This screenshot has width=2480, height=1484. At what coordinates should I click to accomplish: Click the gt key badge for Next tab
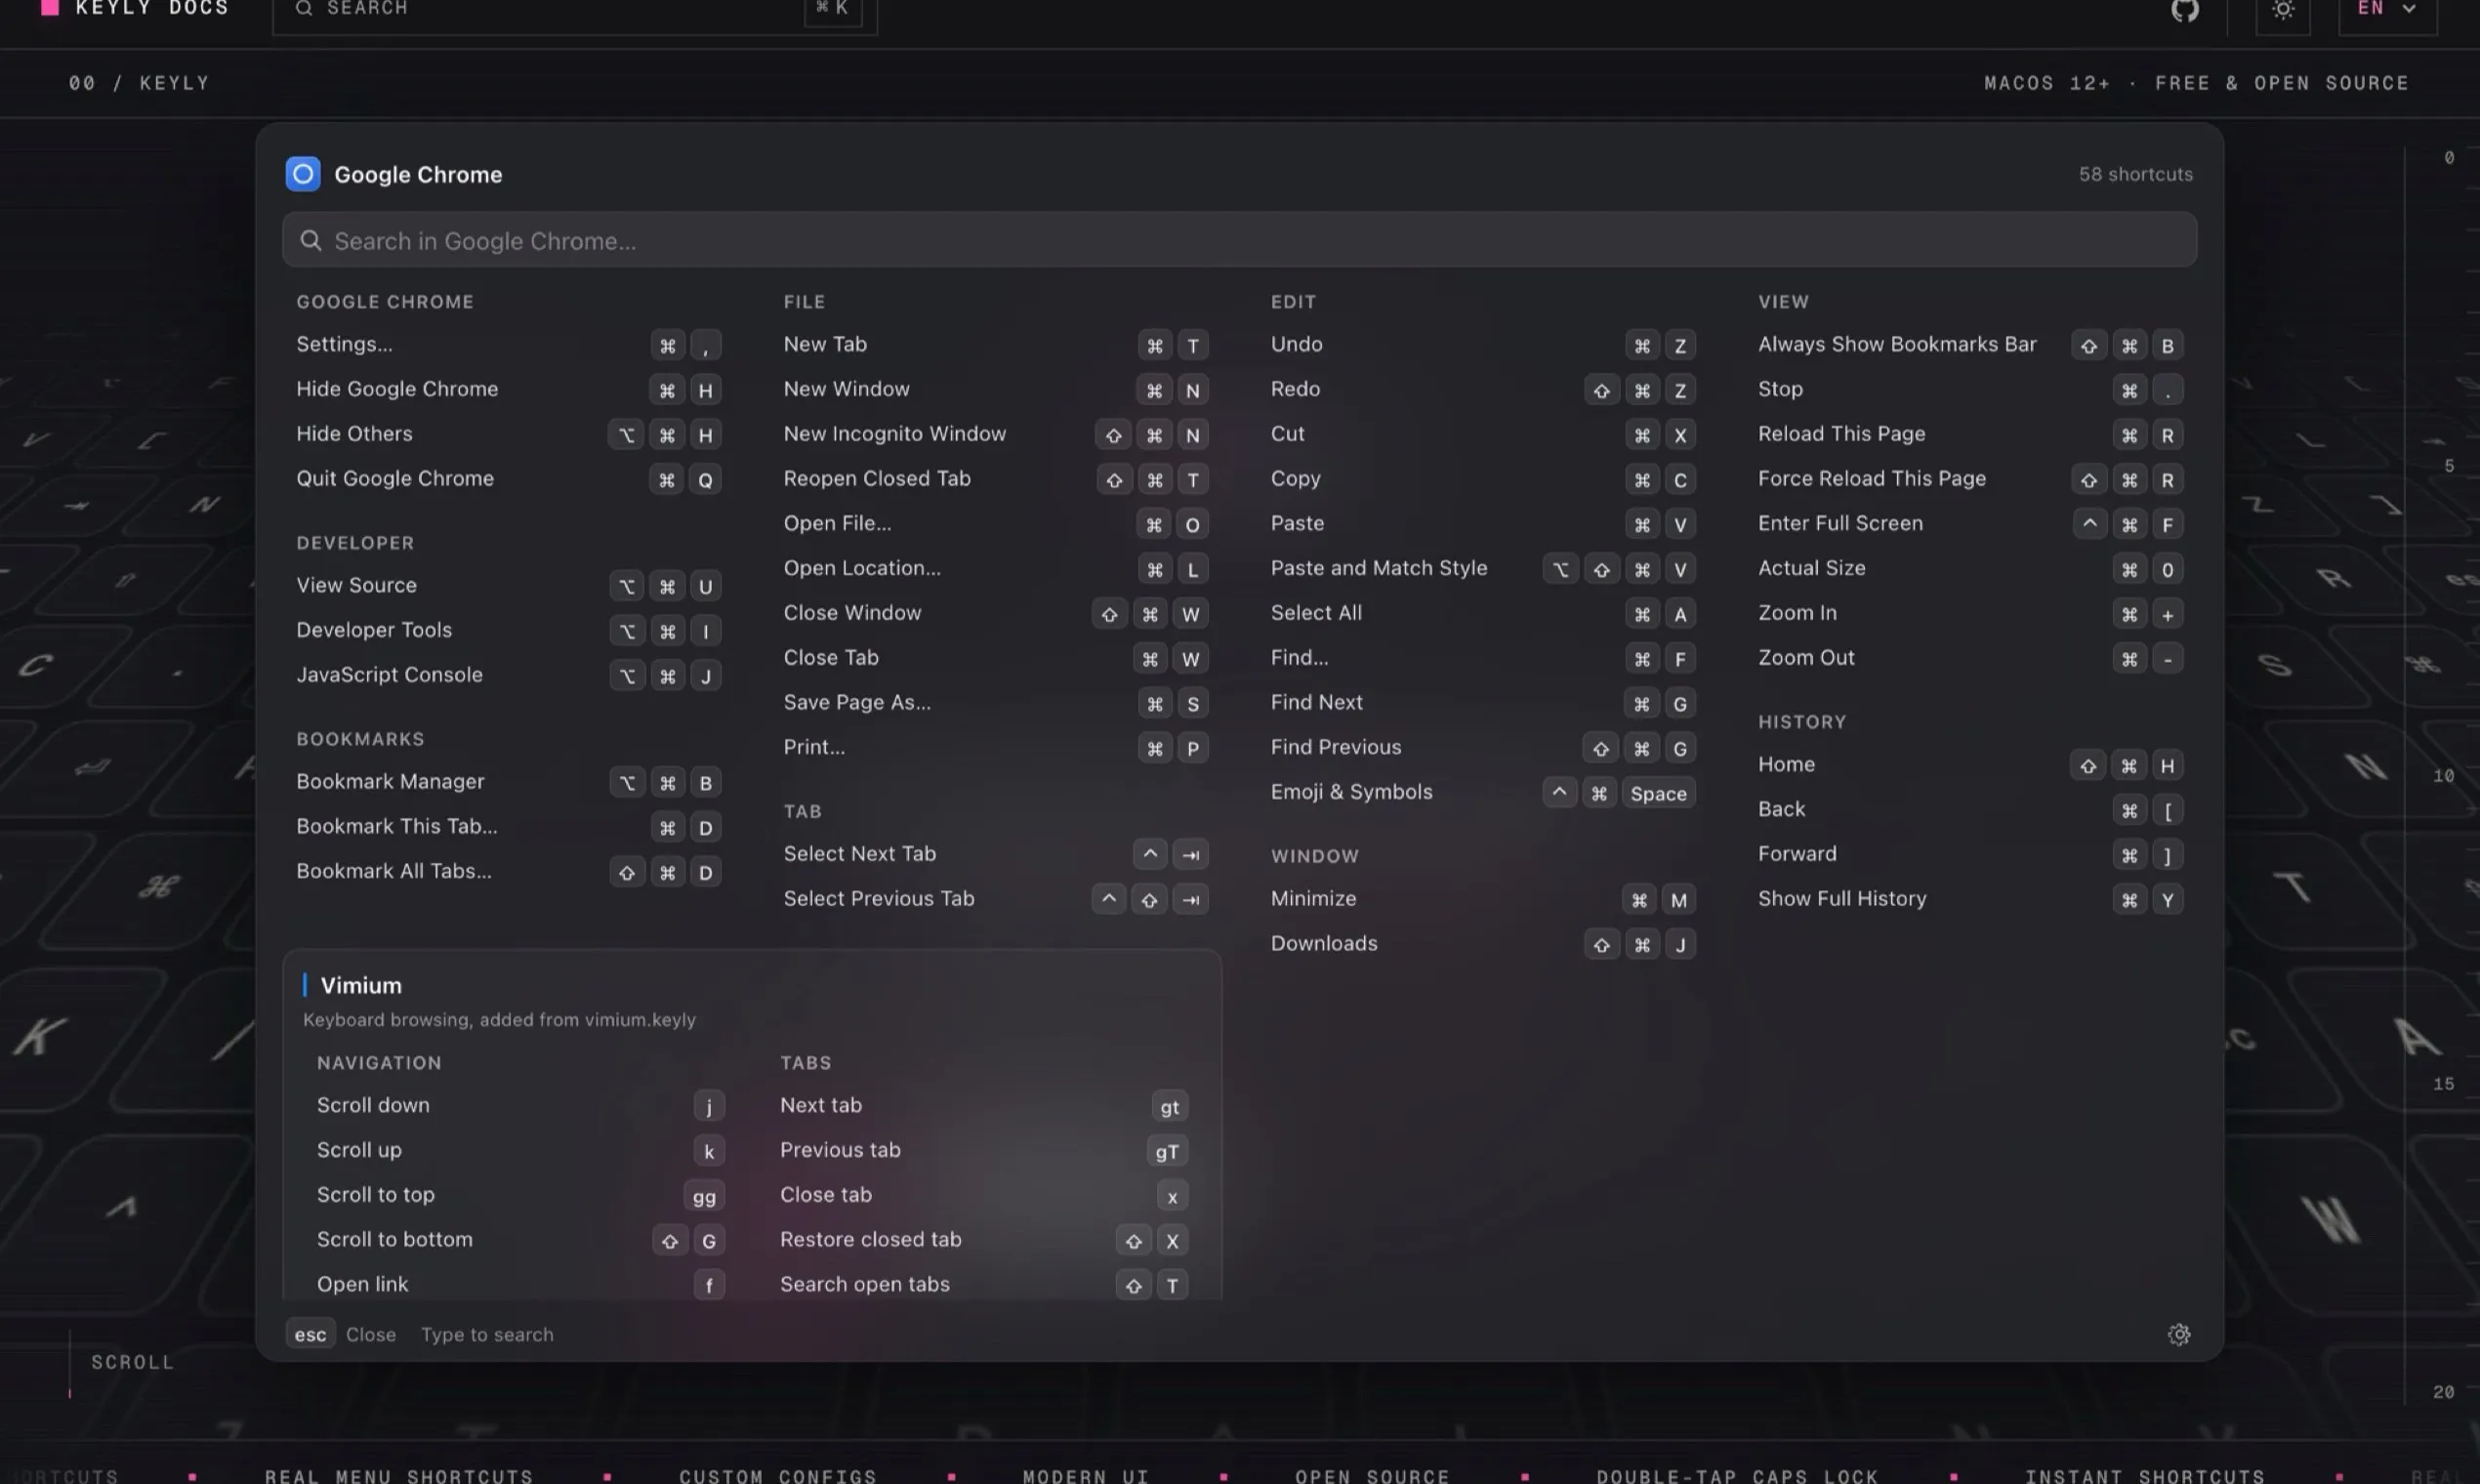coord(1169,1106)
